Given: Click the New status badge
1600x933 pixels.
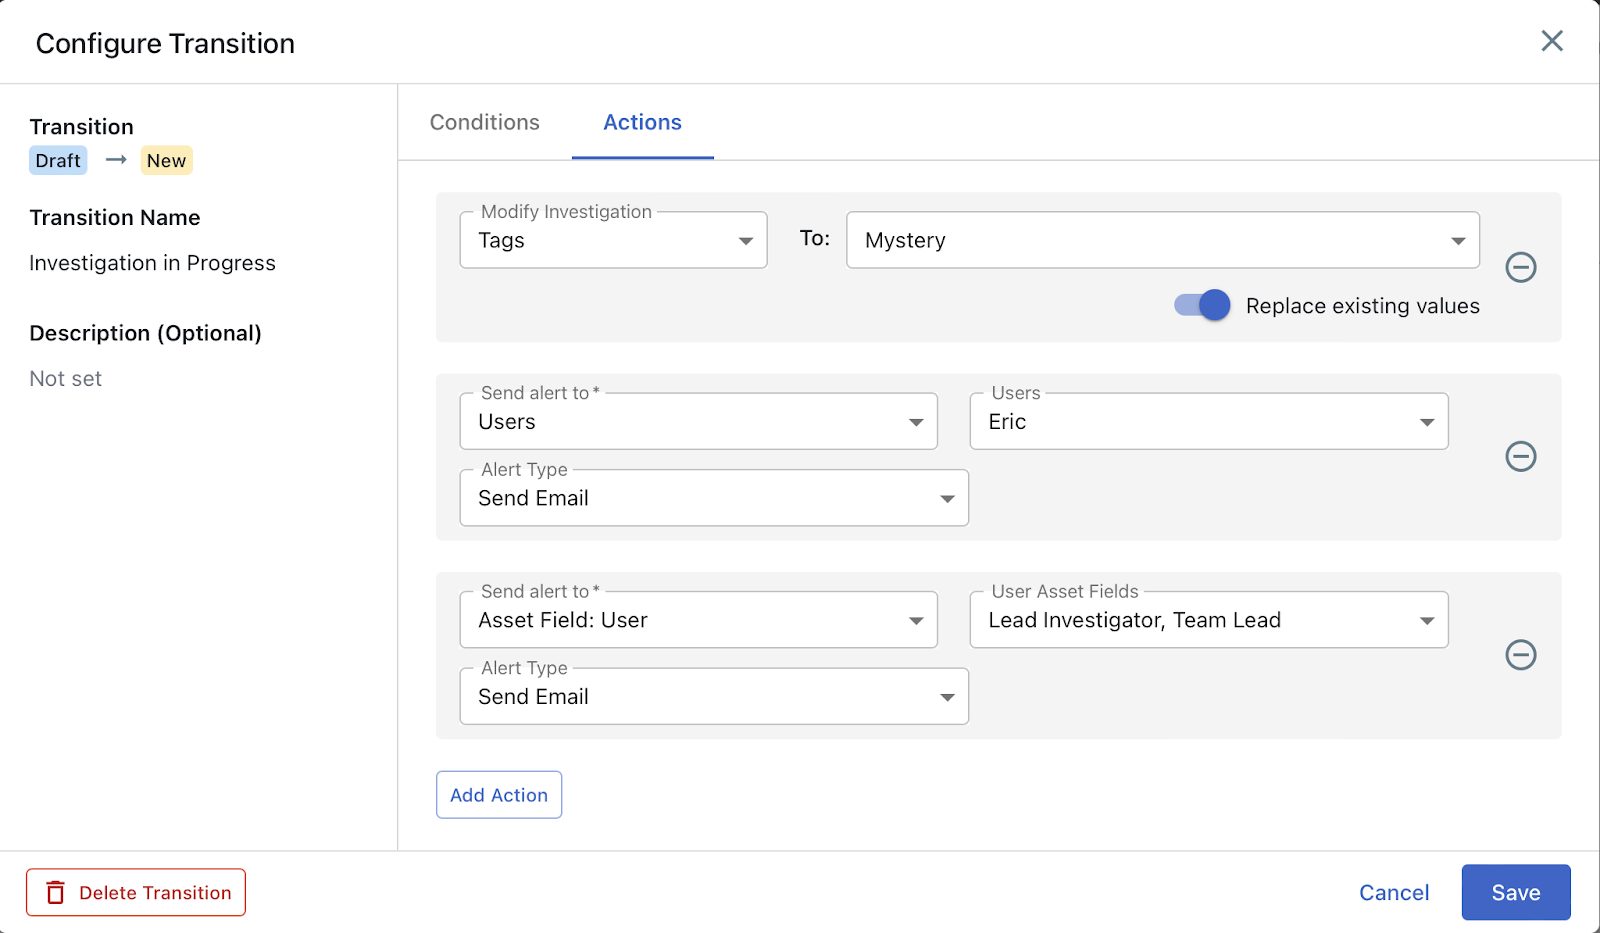Looking at the screenshot, I should click(166, 161).
